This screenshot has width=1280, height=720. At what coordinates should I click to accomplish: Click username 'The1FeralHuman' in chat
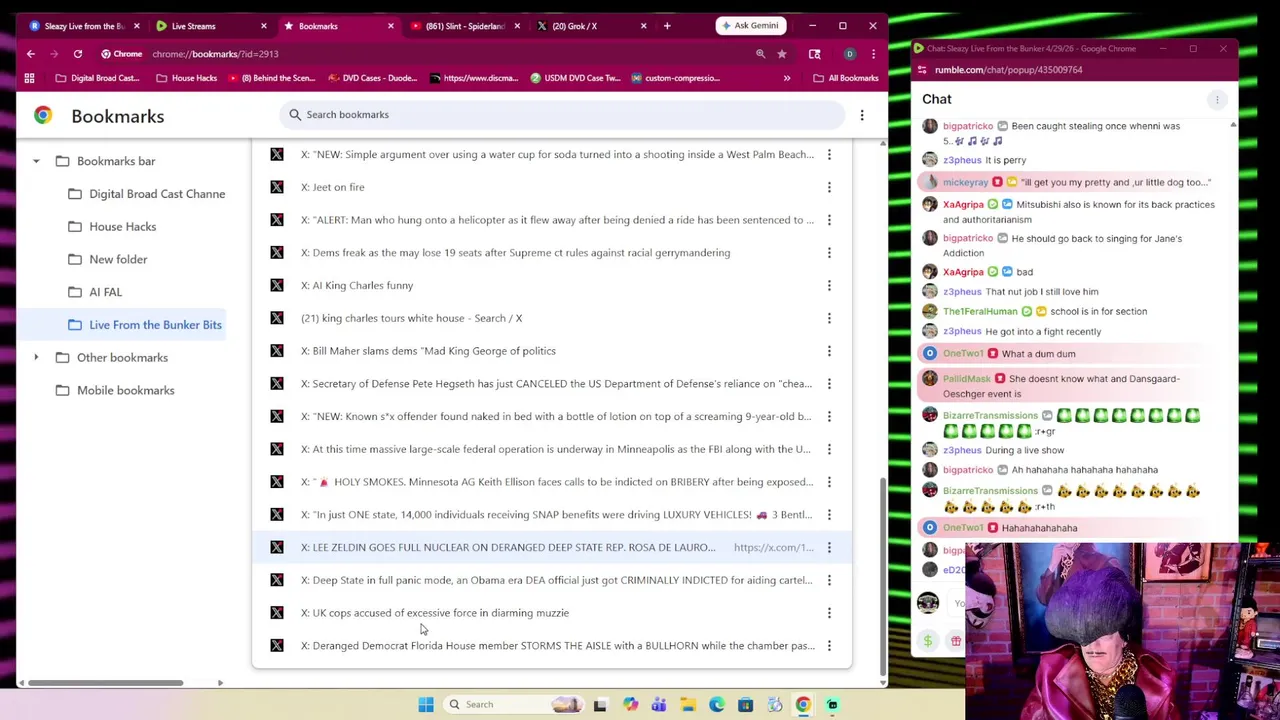[979, 311]
